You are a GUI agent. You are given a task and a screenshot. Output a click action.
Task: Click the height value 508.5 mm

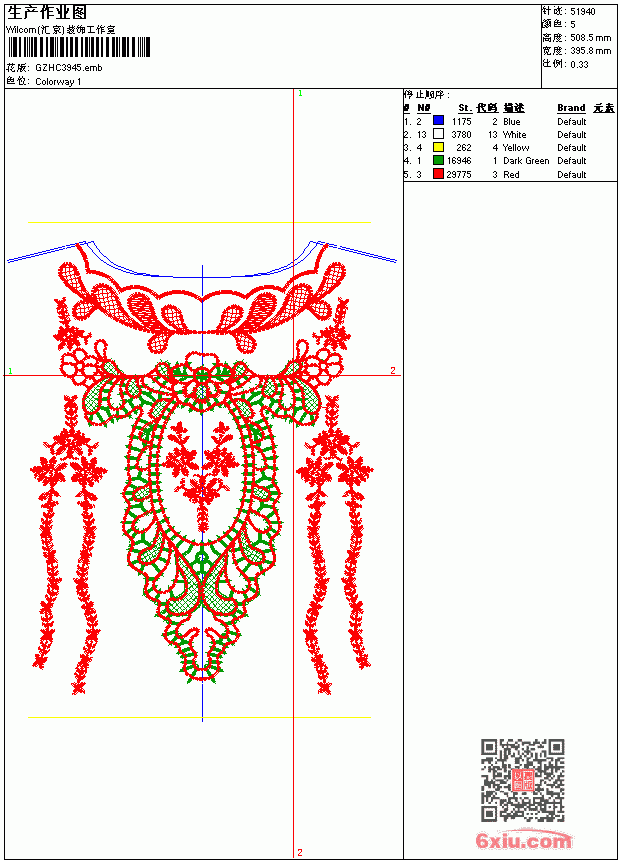tap(590, 38)
